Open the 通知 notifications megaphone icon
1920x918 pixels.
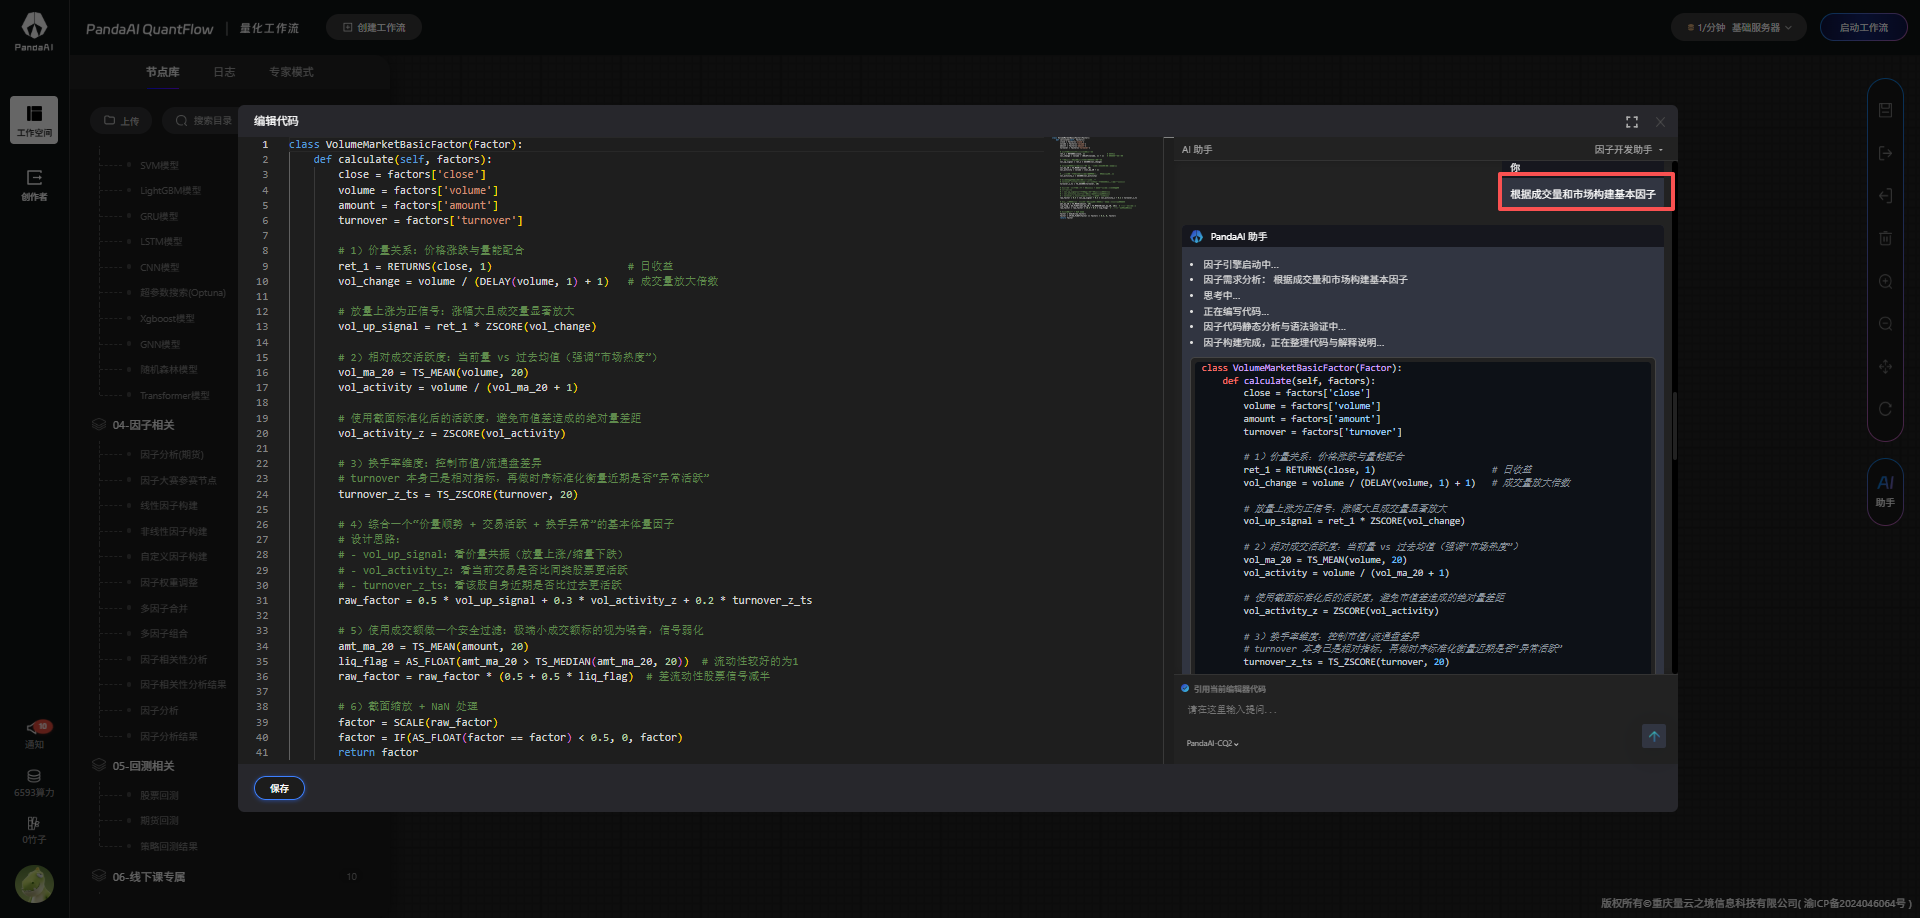34,735
